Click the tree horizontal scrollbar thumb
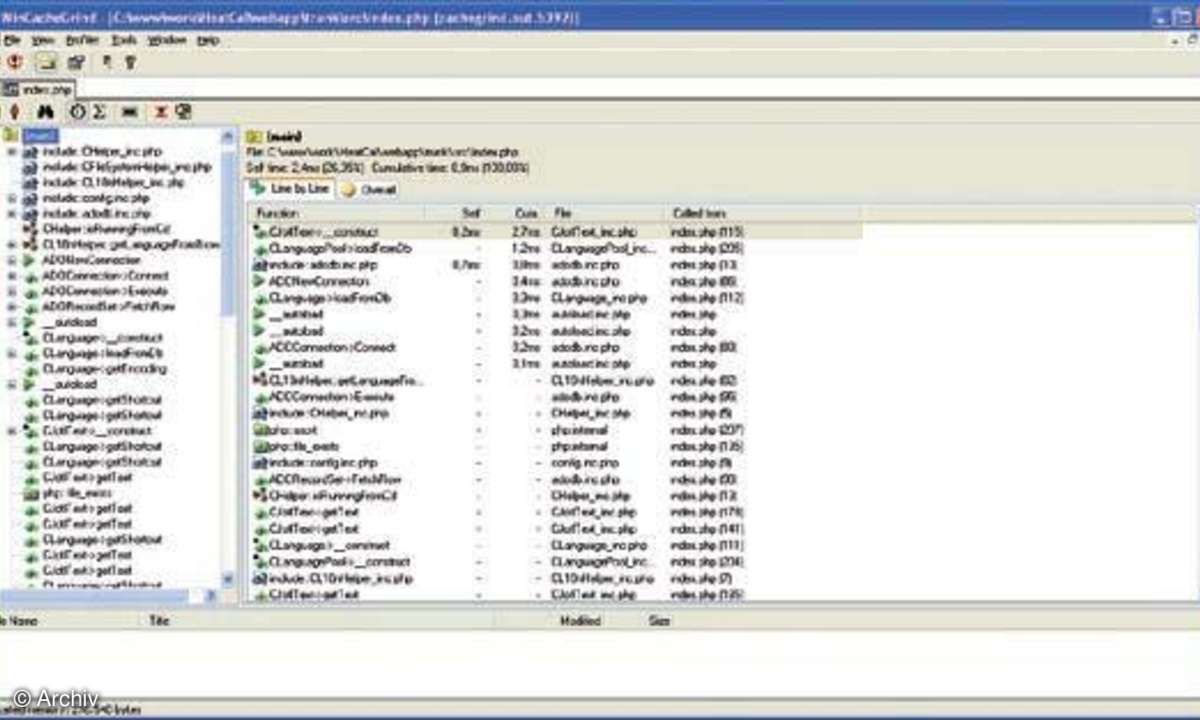The height and width of the screenshot is (720, 1200). pos(95,596)
